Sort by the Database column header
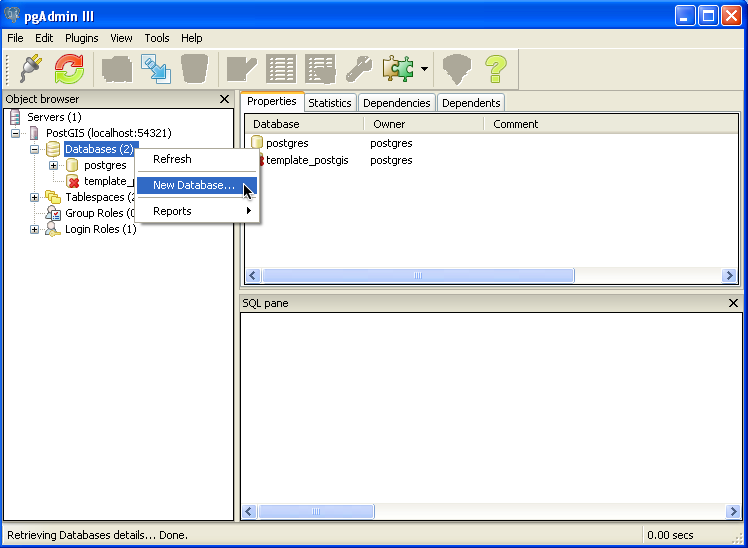The height and width of the screenshot is (548, 748). (304, 124)
